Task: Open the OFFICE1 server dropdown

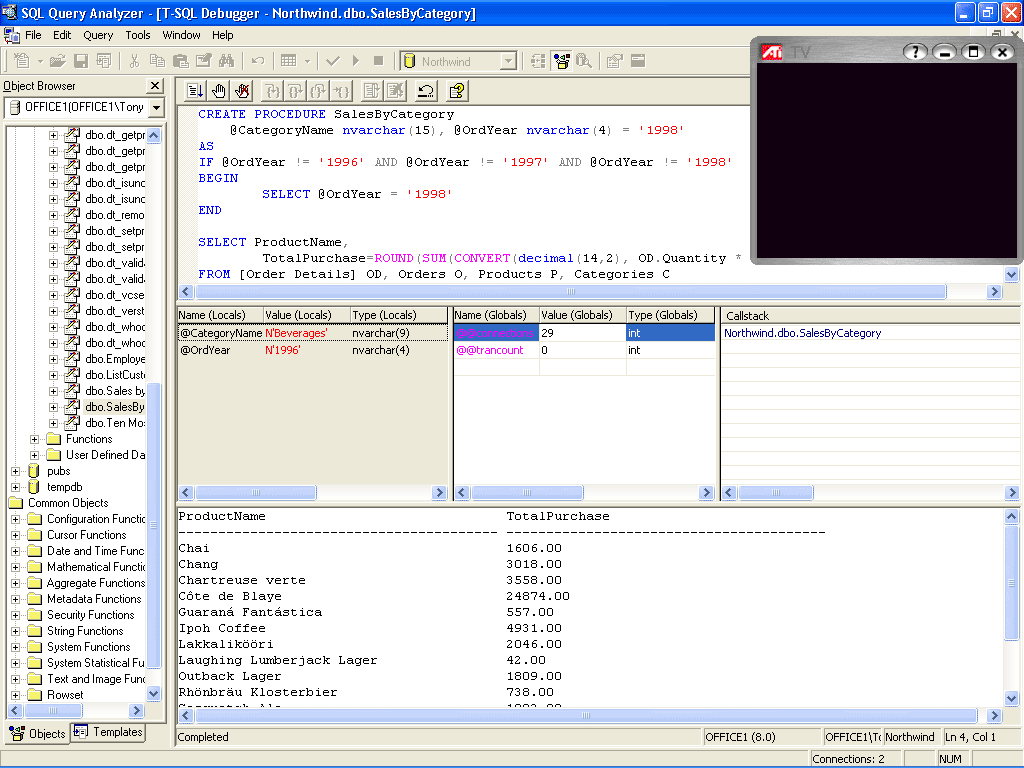Action: click(x=155, y=107)
